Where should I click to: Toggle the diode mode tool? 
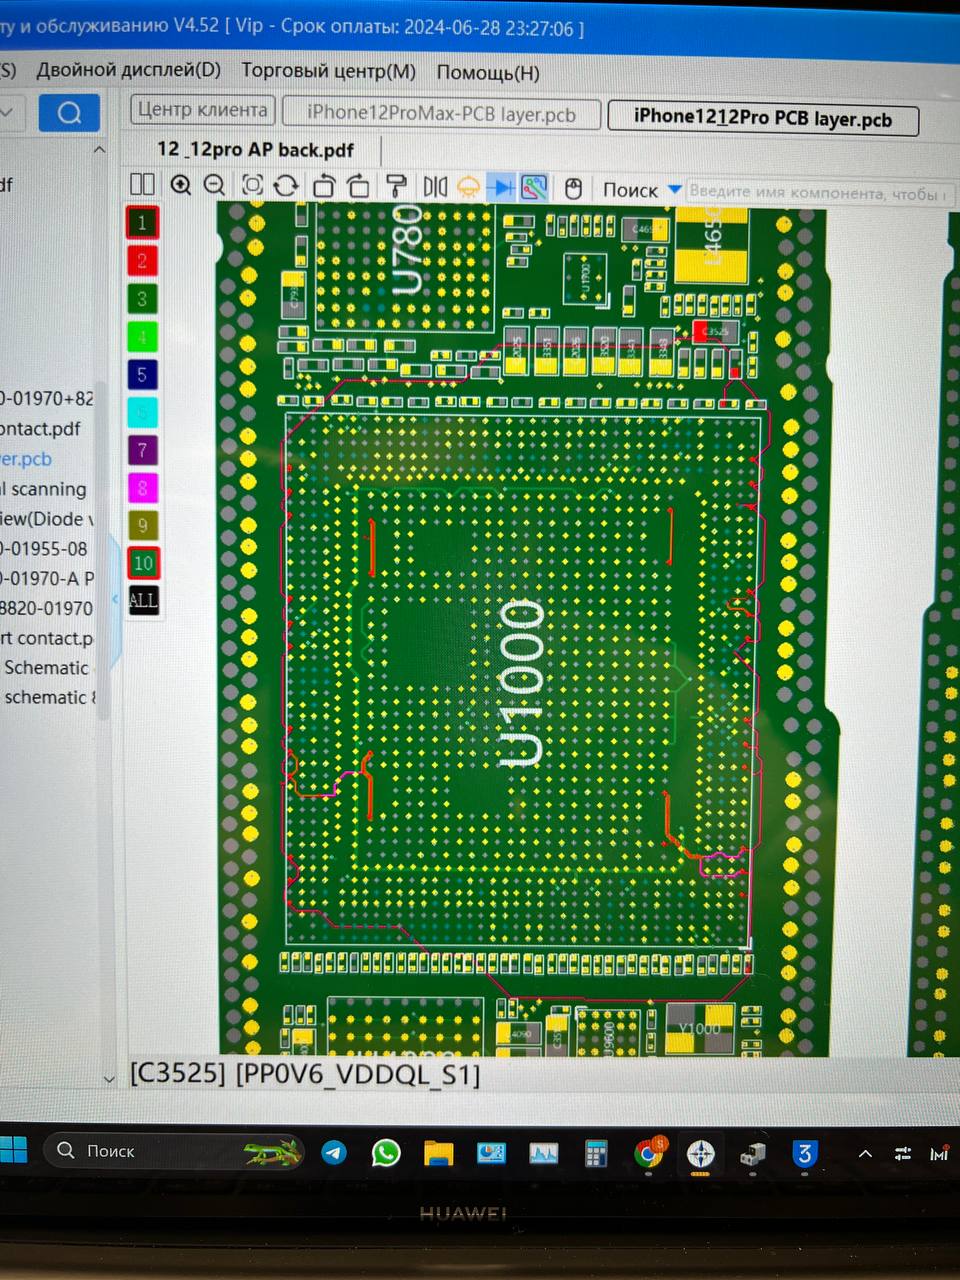point(502,188)
